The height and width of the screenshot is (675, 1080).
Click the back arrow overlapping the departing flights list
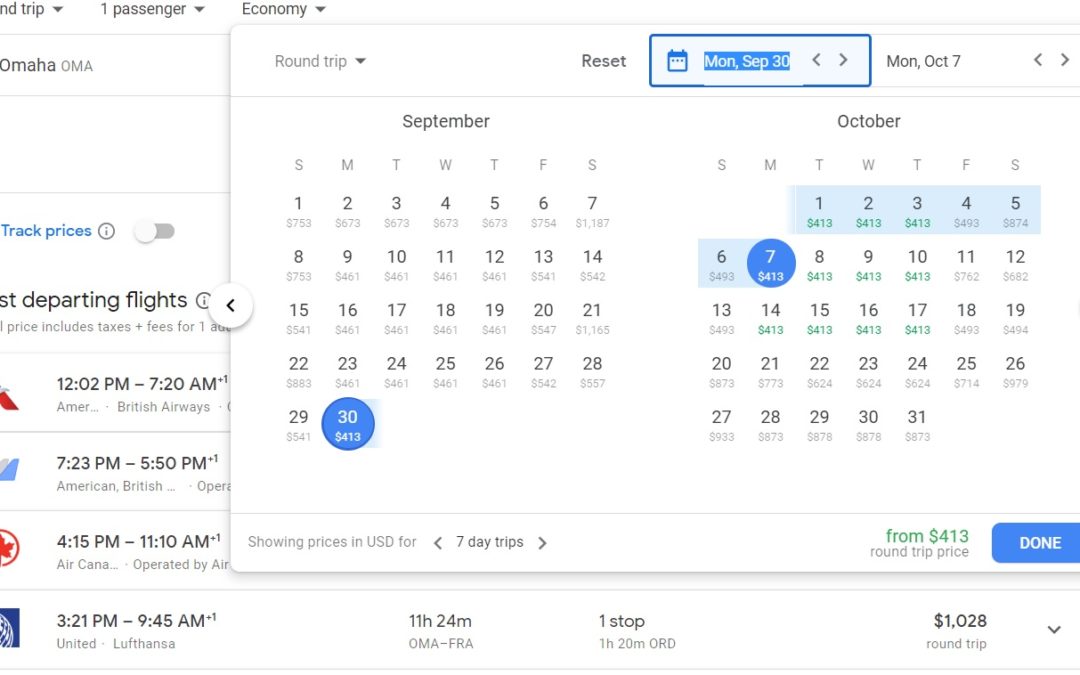pyautogui.click(x=231, y=306)
